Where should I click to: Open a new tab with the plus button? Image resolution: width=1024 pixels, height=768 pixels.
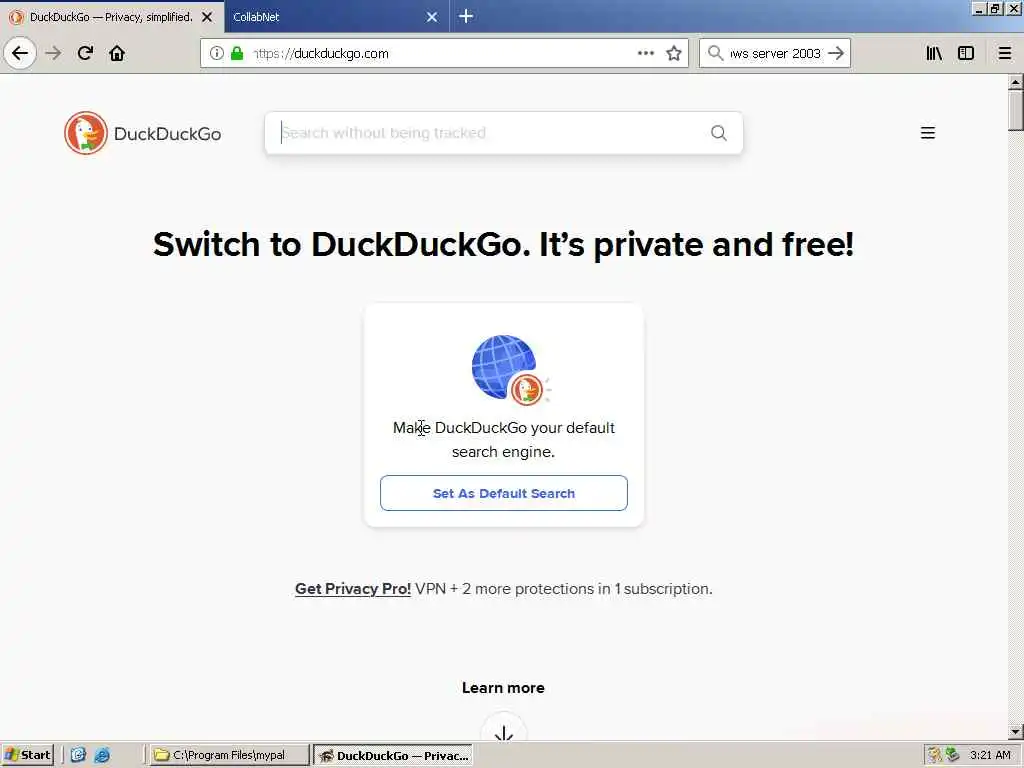point(466,16)
